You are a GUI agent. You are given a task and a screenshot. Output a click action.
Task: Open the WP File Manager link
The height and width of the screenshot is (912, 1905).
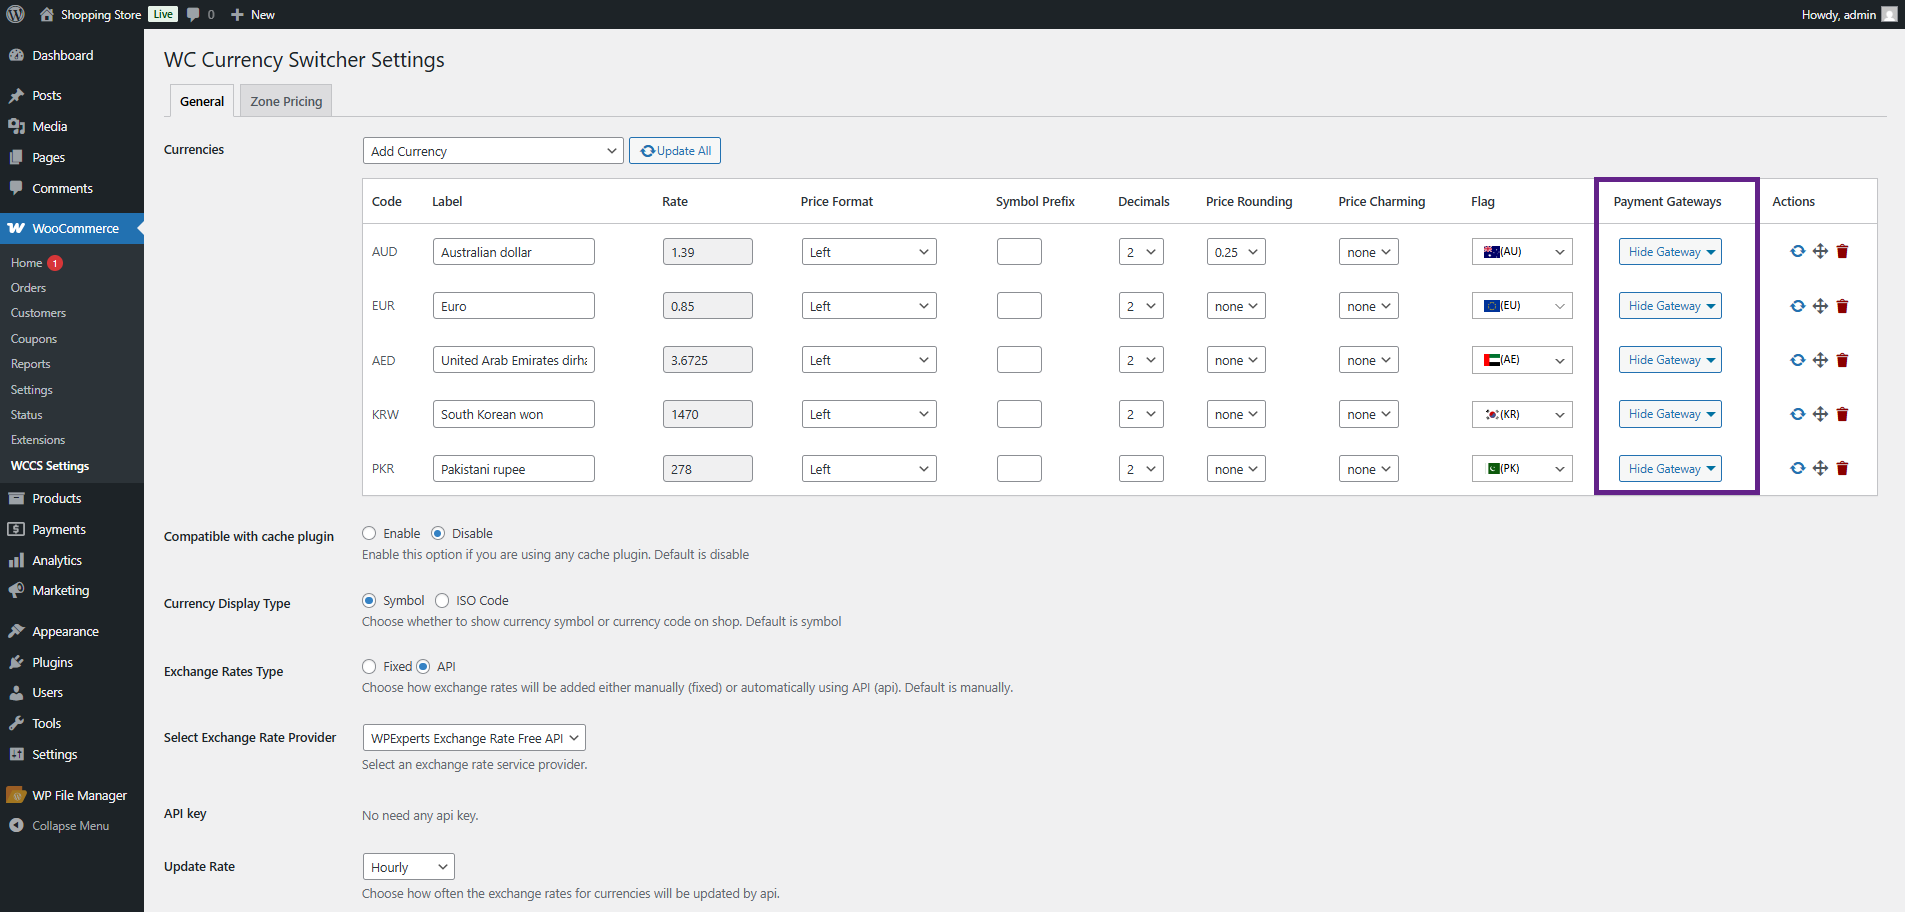coord(72,795)
